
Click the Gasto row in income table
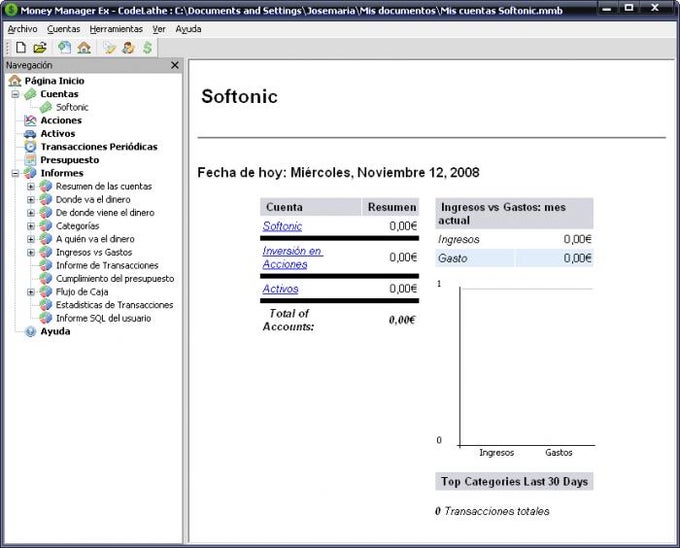click(x=514, y=258)
